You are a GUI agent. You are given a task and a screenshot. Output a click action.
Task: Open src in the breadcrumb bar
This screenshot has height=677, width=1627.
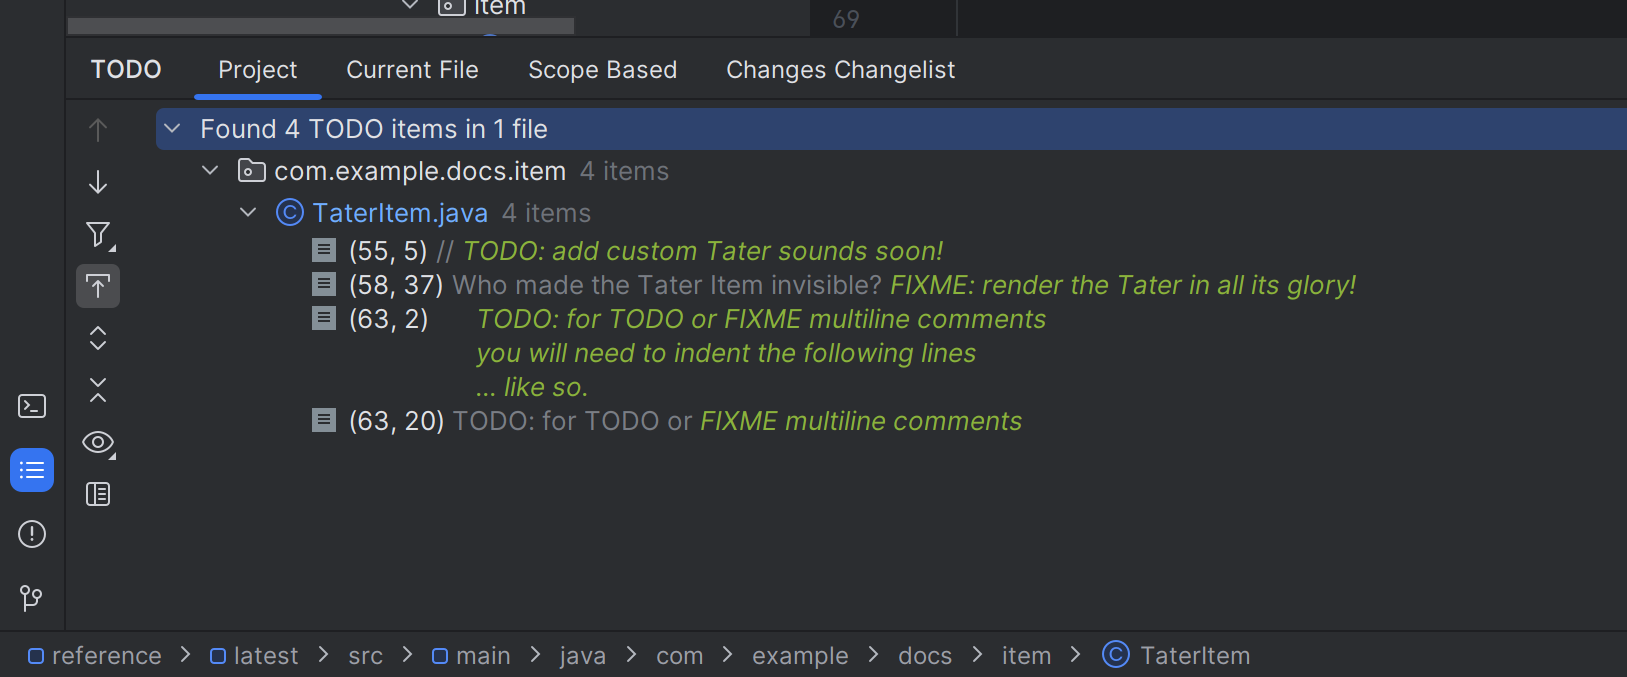click(x=365, y=655)
